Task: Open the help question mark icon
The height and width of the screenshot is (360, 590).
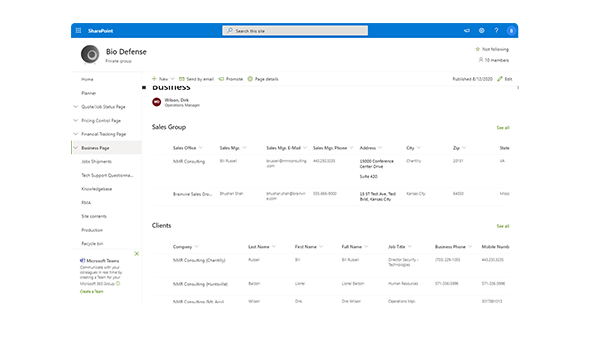Action: coord(496,30)
